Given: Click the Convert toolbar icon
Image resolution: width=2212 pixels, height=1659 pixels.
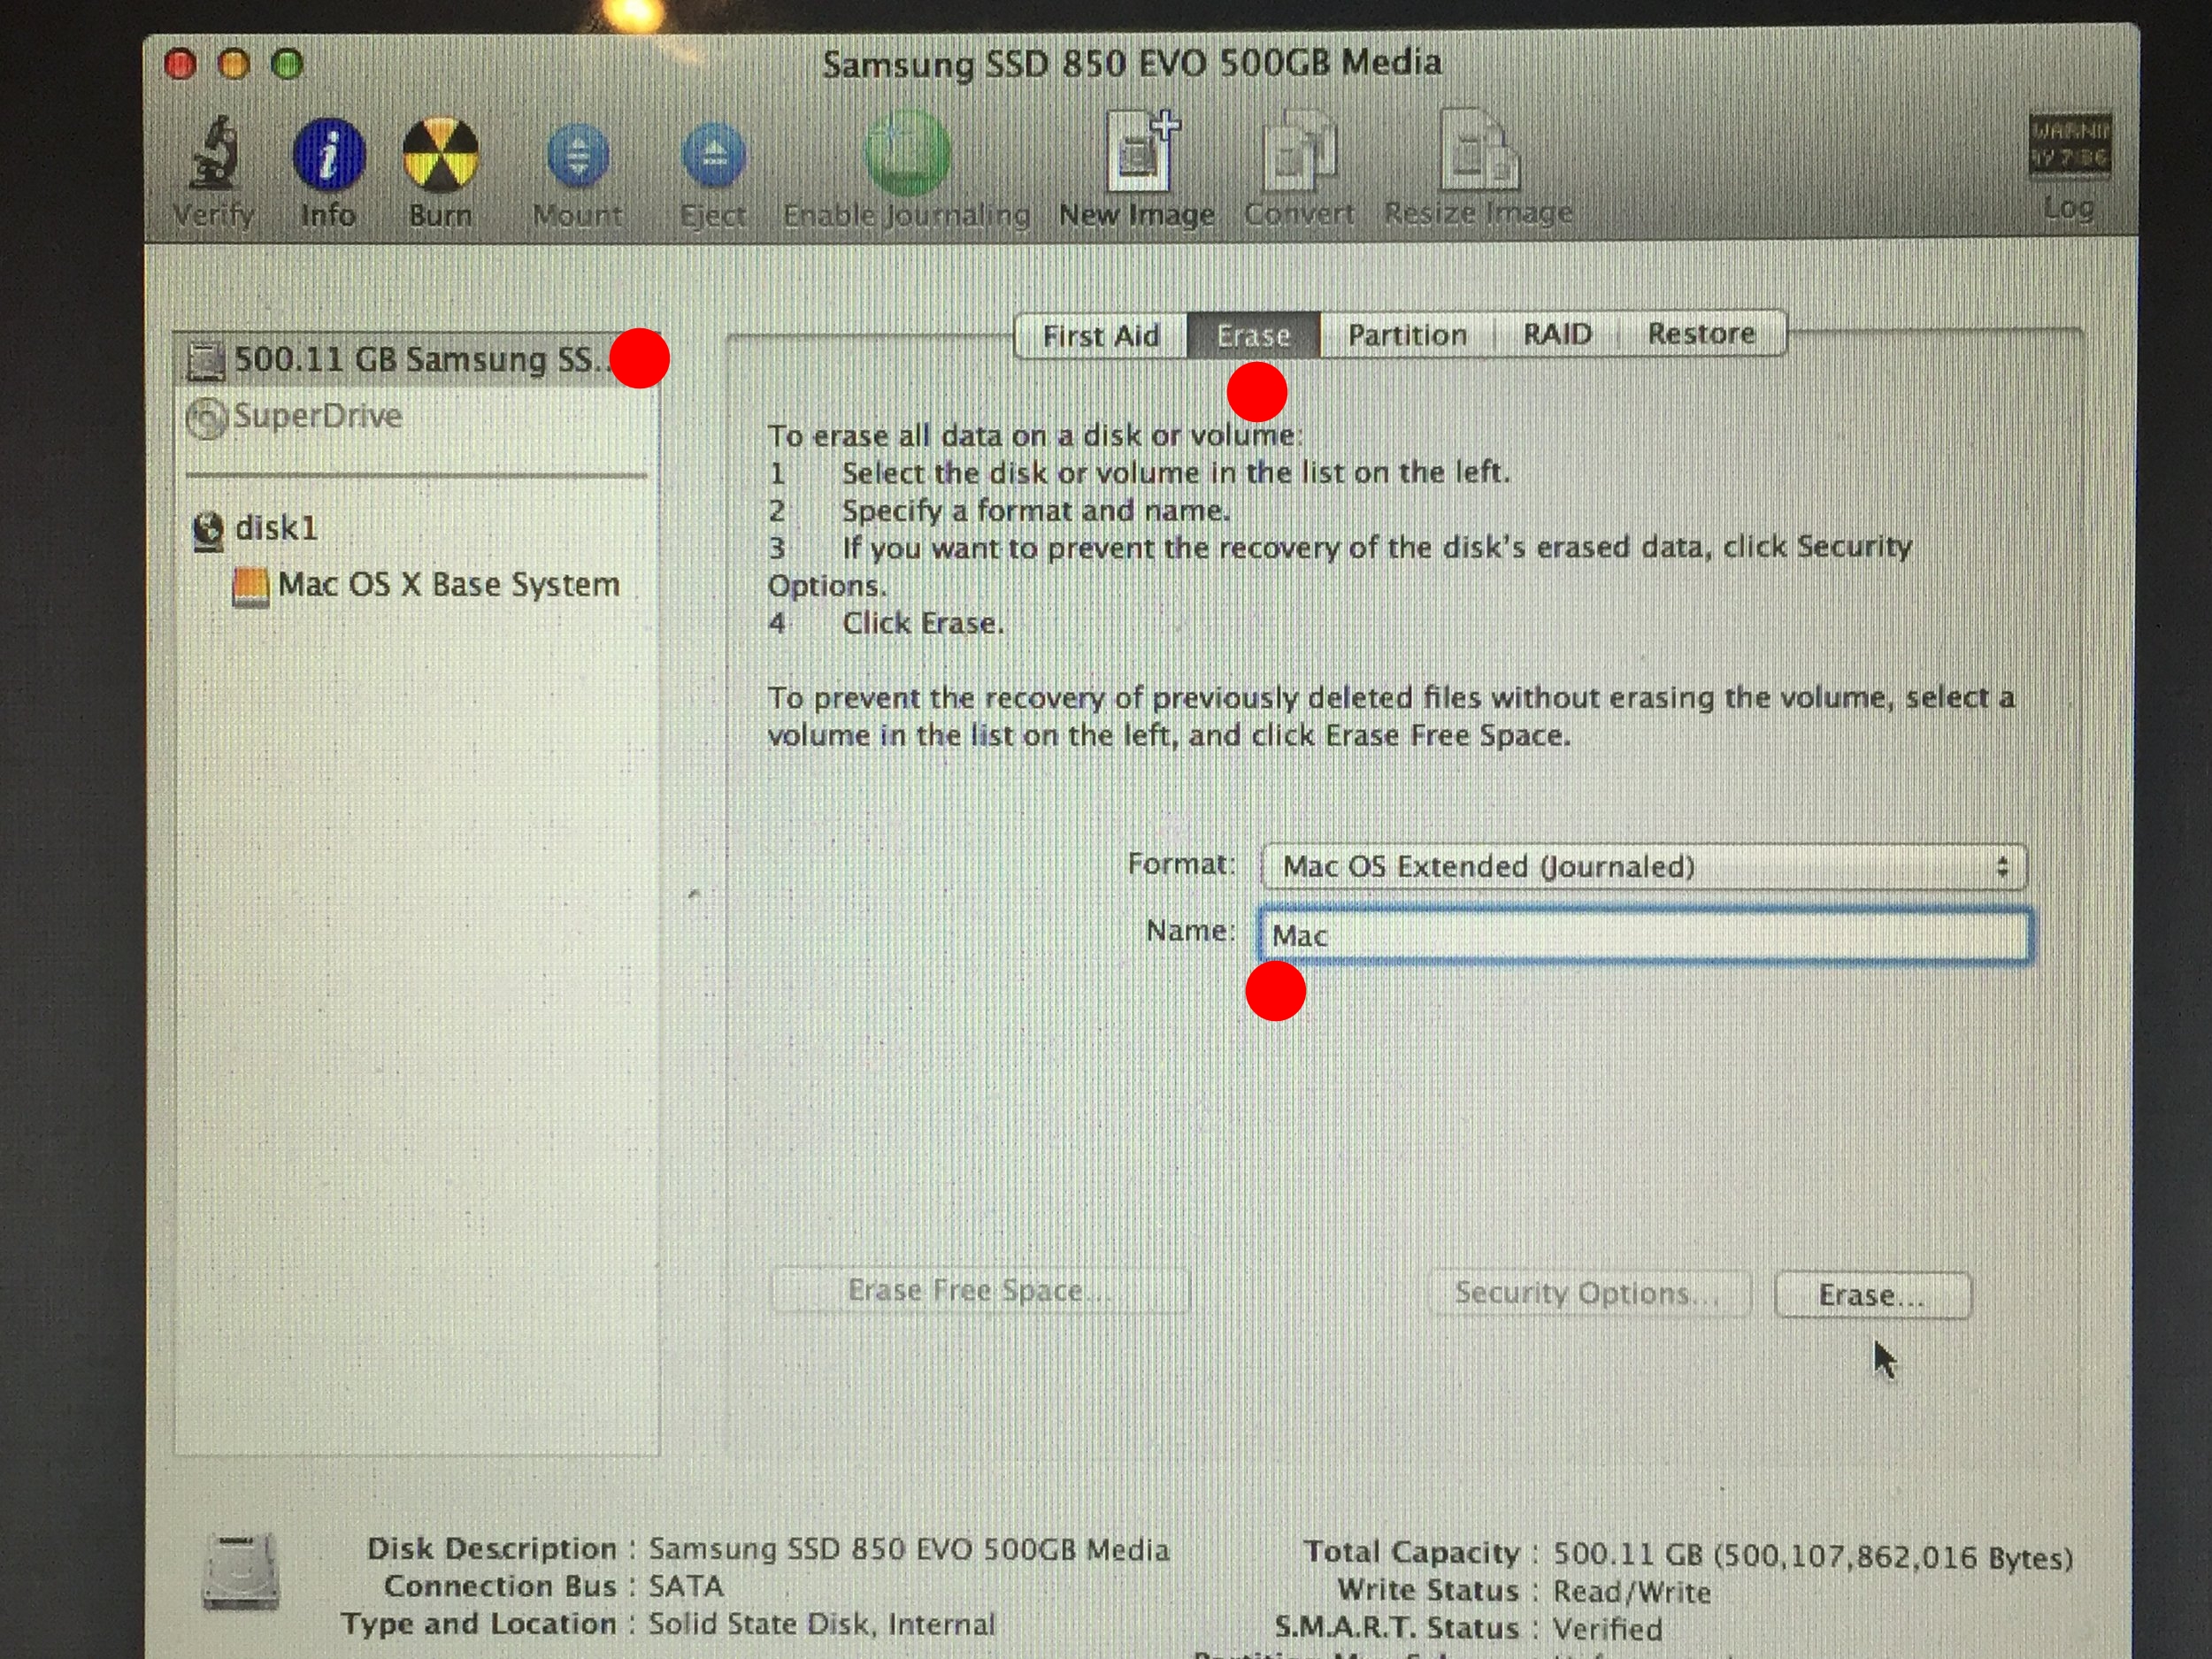Looking at the screenshot, I should tap(1299, 151).
